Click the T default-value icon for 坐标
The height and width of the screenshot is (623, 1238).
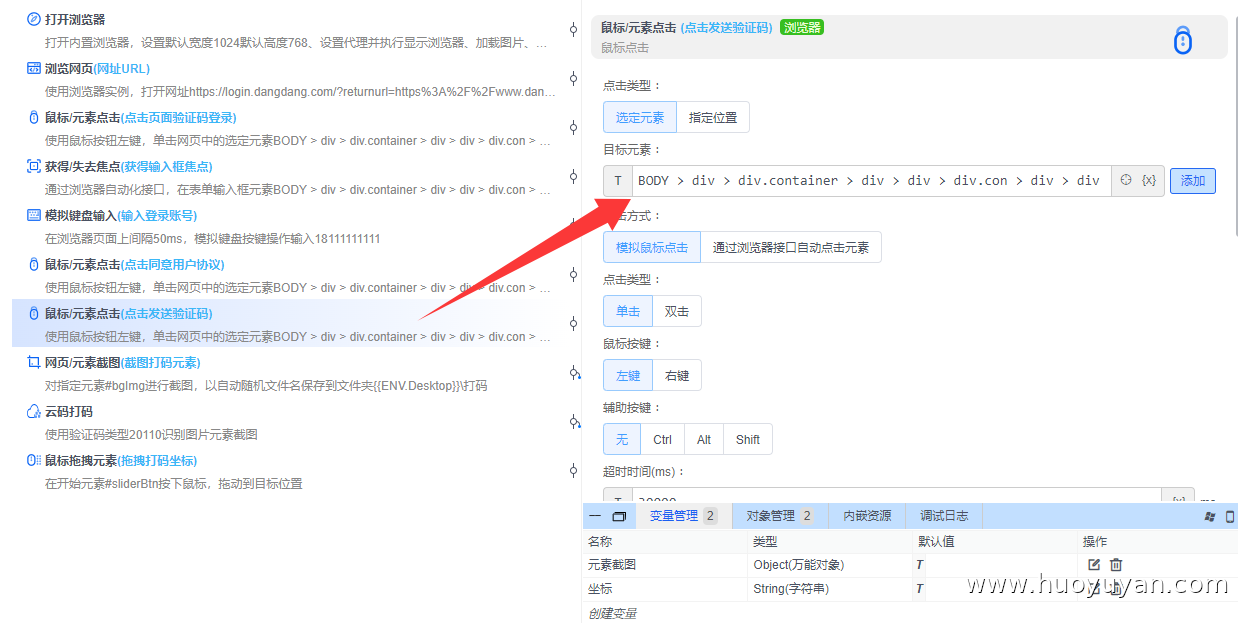pos(920,589)
